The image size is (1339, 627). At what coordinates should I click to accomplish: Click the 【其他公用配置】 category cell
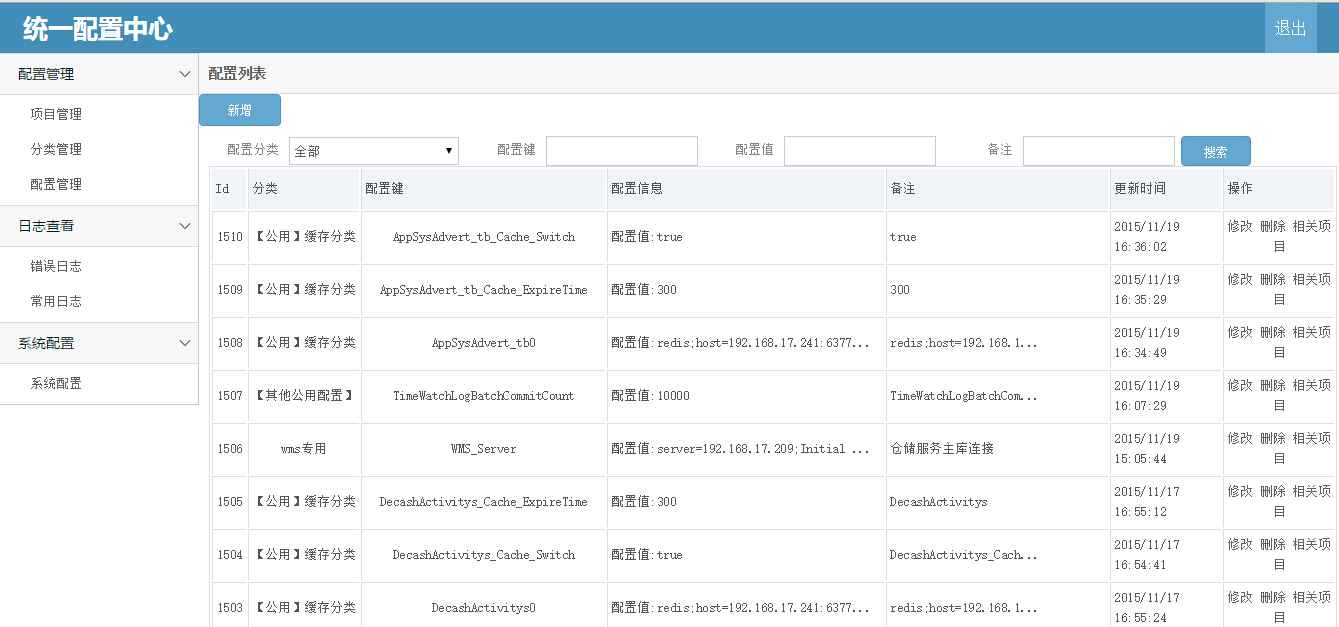304,396
